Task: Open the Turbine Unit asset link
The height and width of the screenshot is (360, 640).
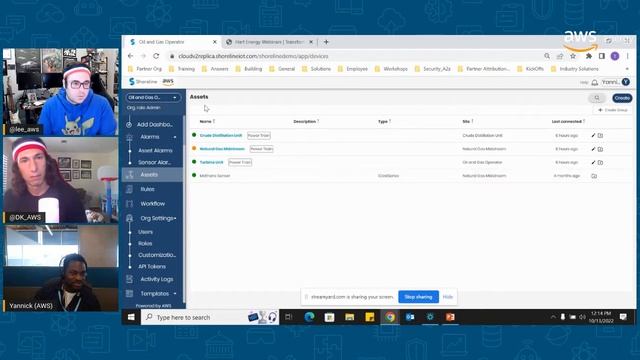Action: coord(211,162)
